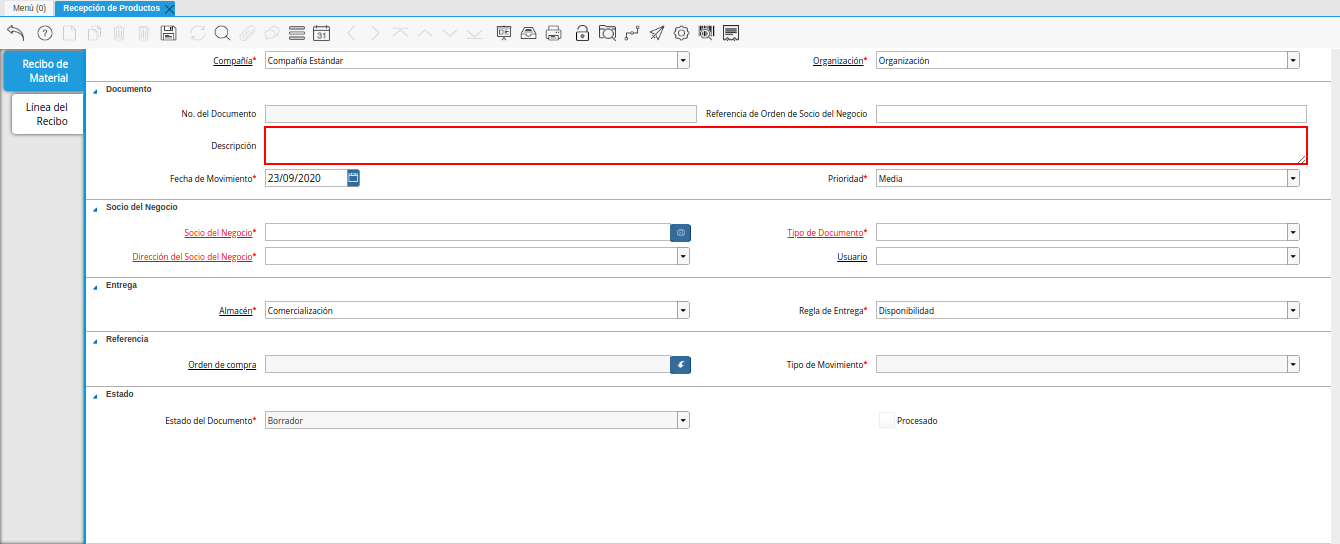Click the padlock lock record icon
The image size is (1340, 544).
point(582,33)
